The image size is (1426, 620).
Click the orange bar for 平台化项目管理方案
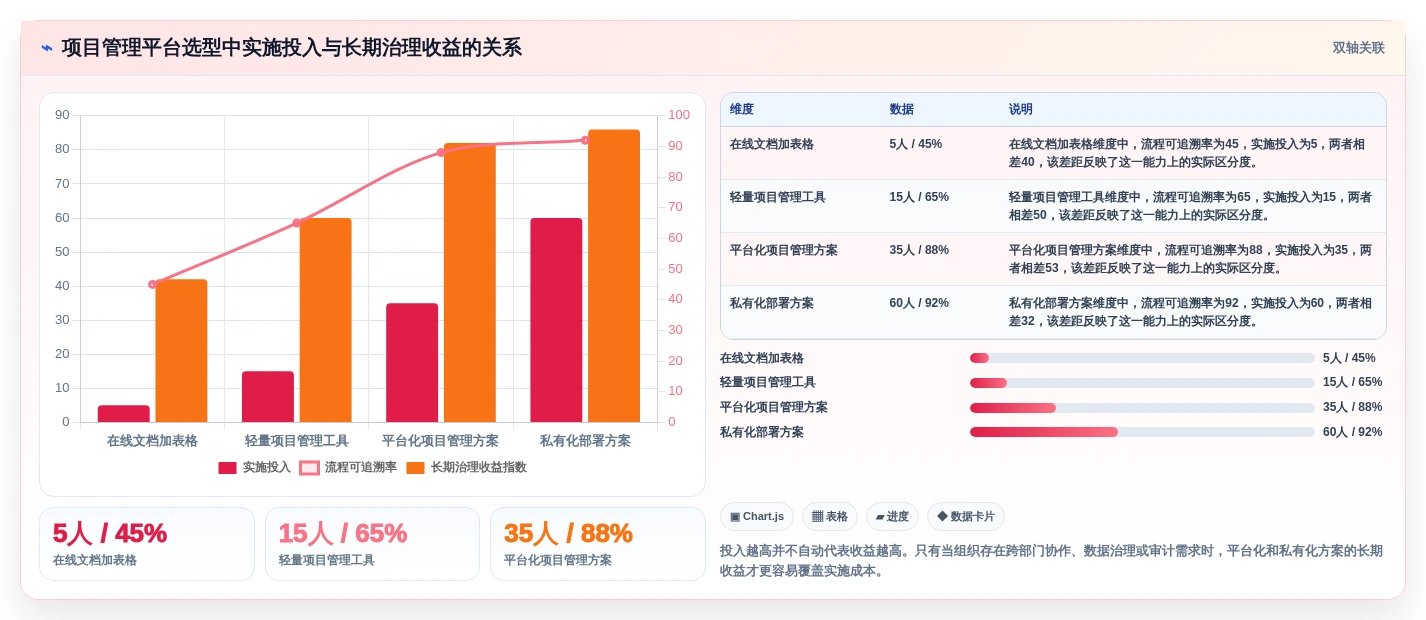[x=470, y=282]
